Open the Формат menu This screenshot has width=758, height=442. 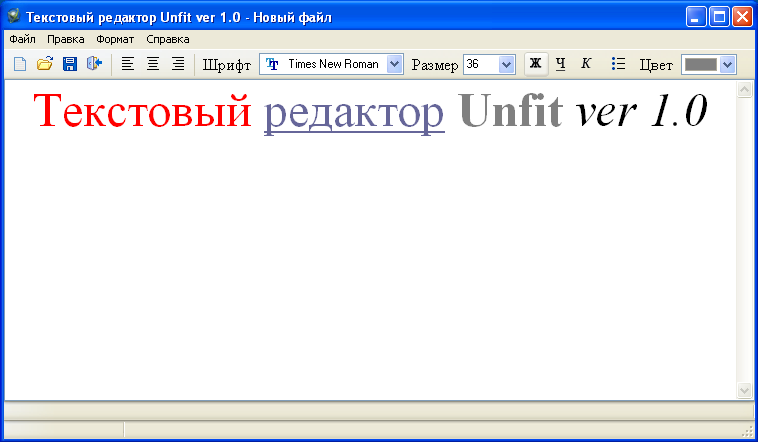coord(115,39)
